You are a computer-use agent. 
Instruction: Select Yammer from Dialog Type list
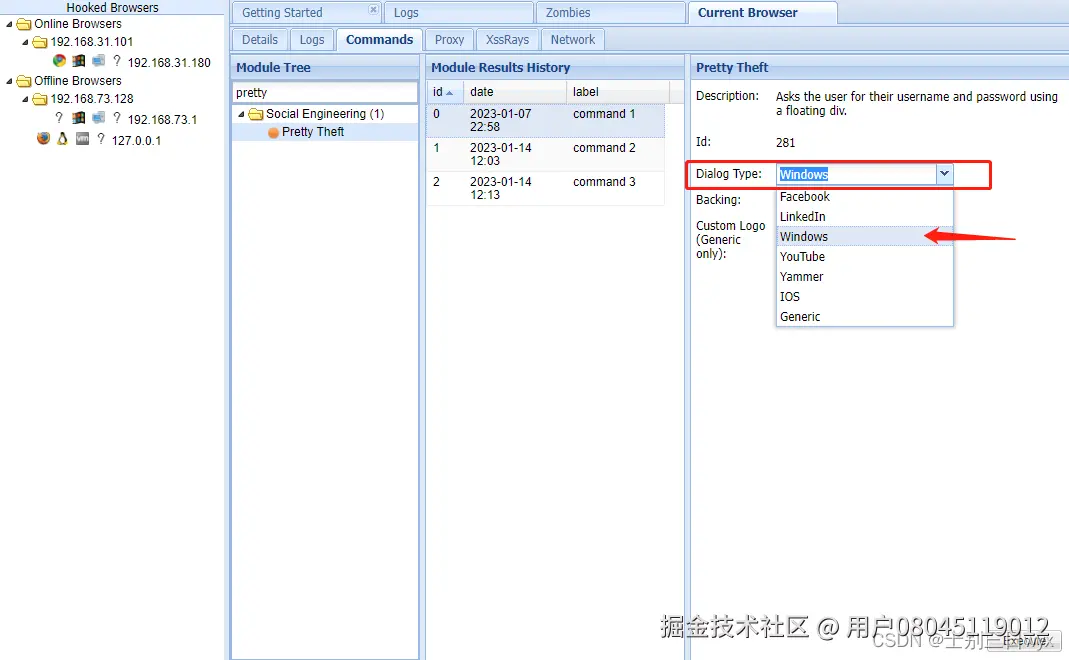click(864, 276)
